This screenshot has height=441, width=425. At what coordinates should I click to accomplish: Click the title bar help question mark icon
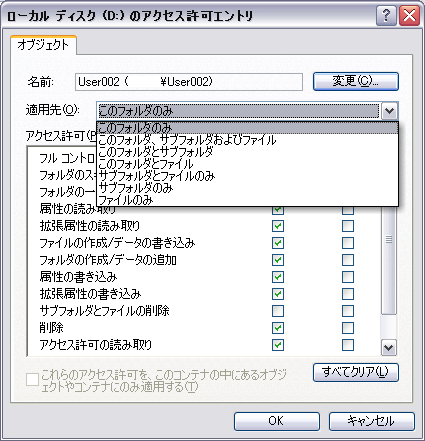(386, 16)
